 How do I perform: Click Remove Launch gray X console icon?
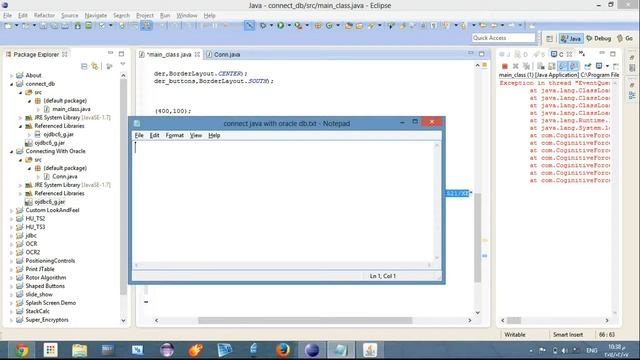pyautogui.click(x=516, y=66)
